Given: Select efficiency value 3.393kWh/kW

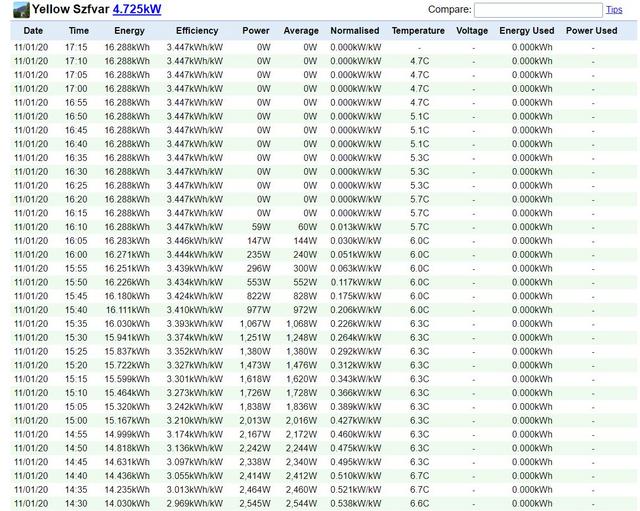Looking at the screenshot, I should (195, 324).
